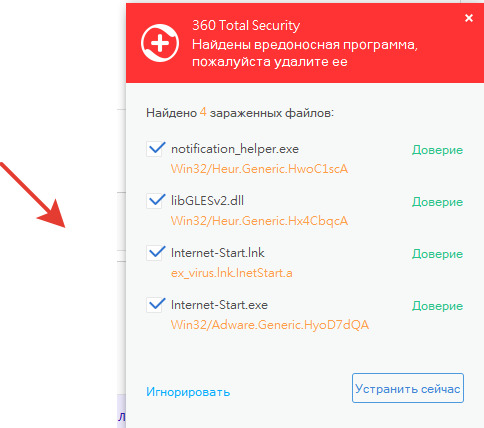Viewport: 484px width, 428px height.
Task: Click the Win32/Adware.Generic.HyoD7dQA threat label
Action: 270,325
